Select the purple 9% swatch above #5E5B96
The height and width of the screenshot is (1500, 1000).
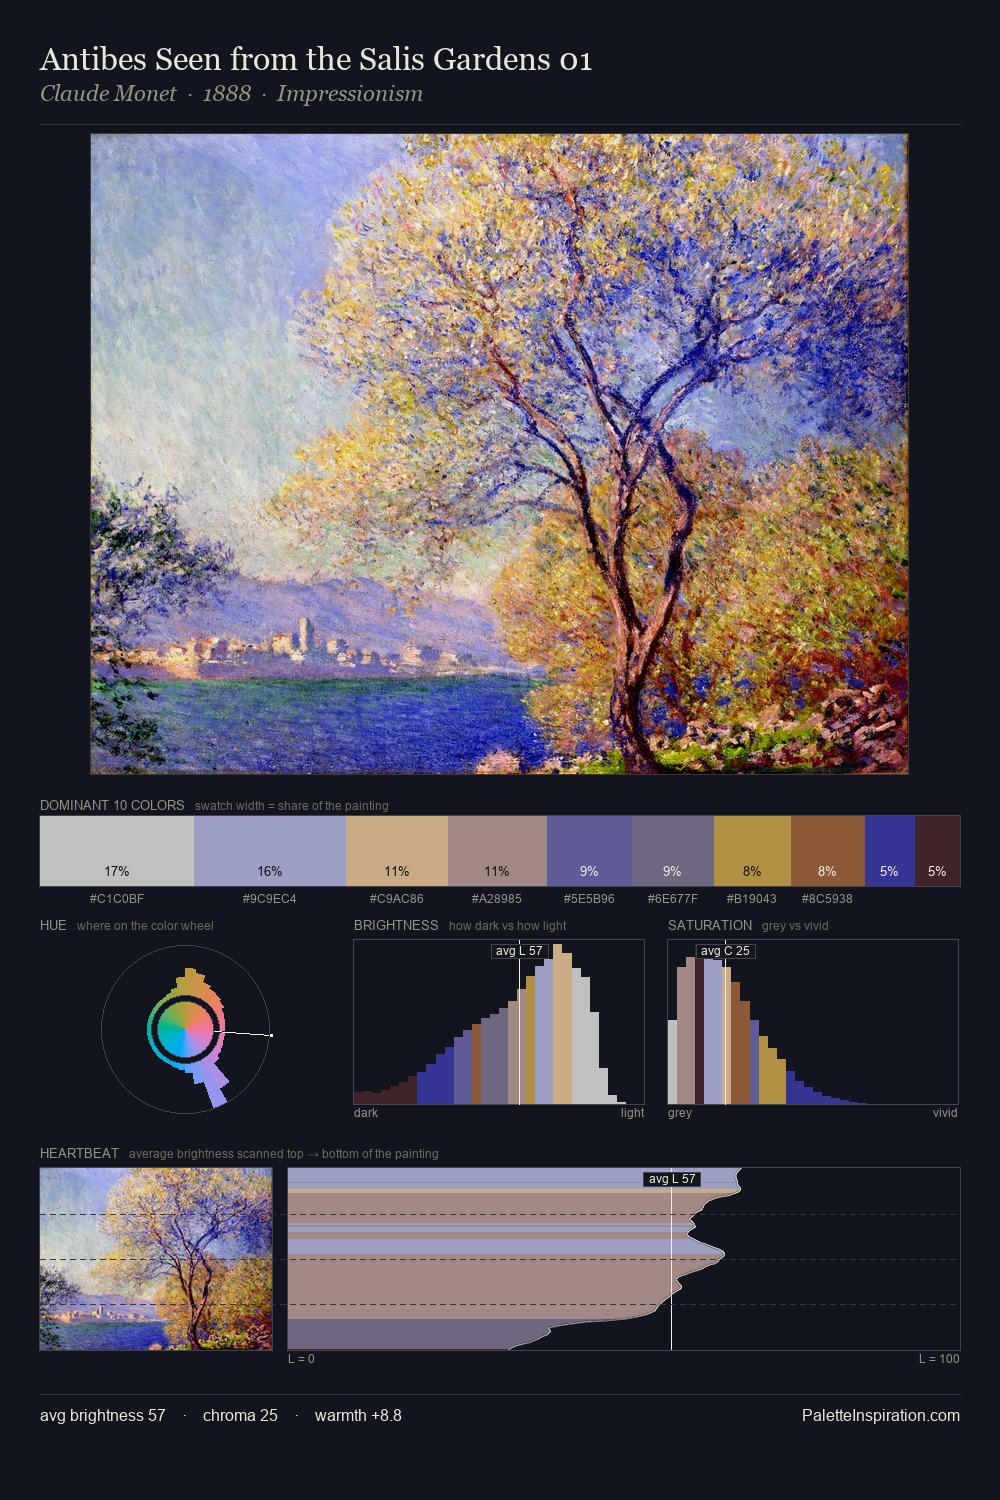[589, 851]
